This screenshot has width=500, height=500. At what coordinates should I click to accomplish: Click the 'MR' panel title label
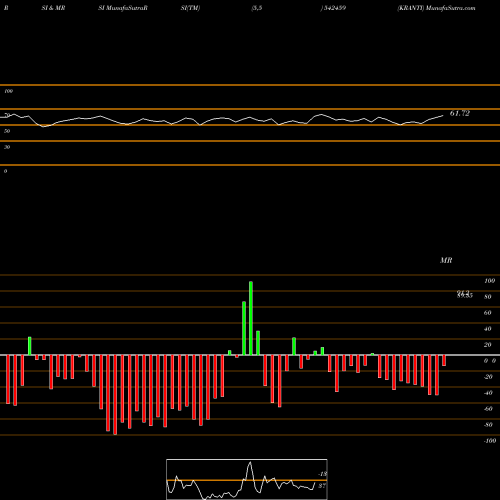coord(446,260)
